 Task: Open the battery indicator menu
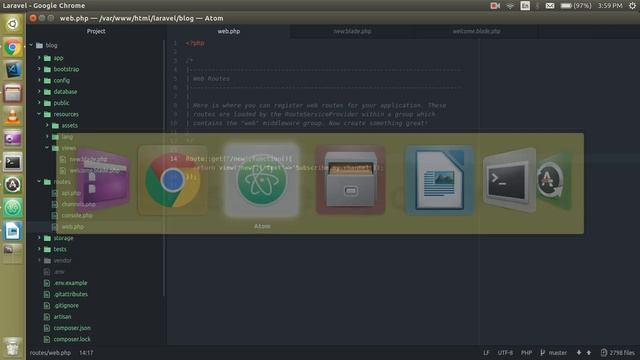(576, 6)
